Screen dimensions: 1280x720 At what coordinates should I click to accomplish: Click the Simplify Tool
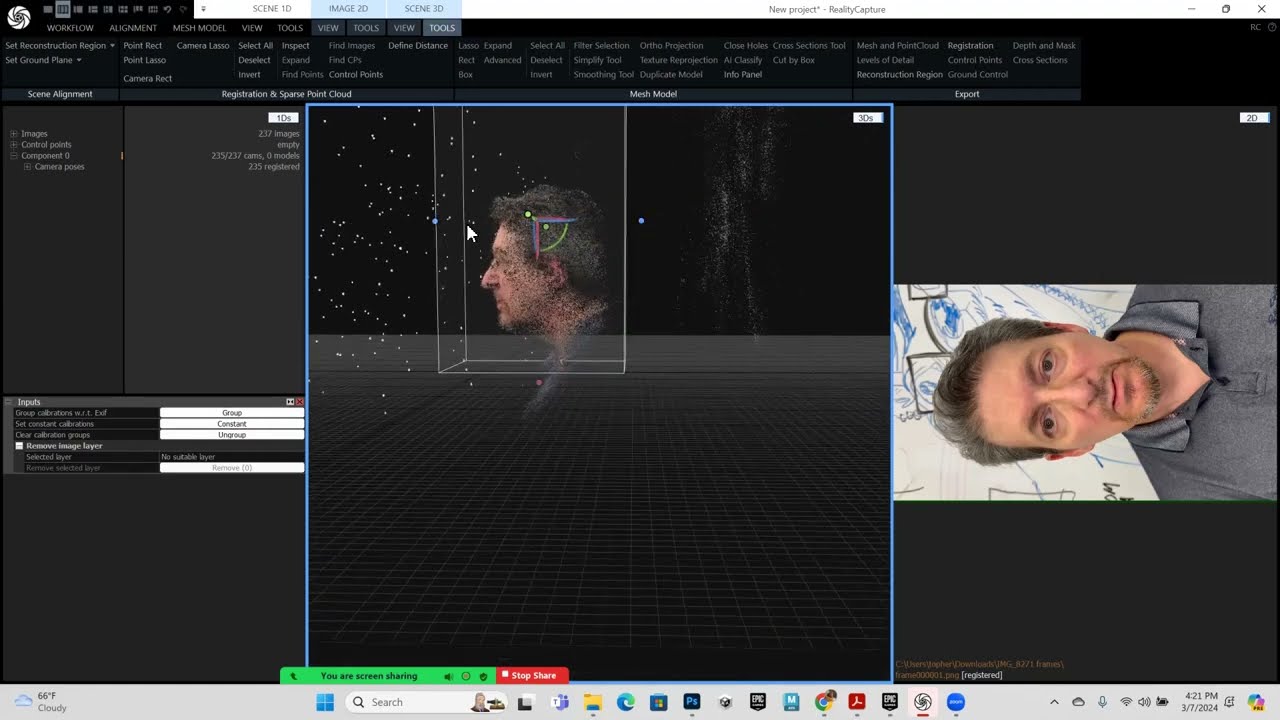pos(597,60)
